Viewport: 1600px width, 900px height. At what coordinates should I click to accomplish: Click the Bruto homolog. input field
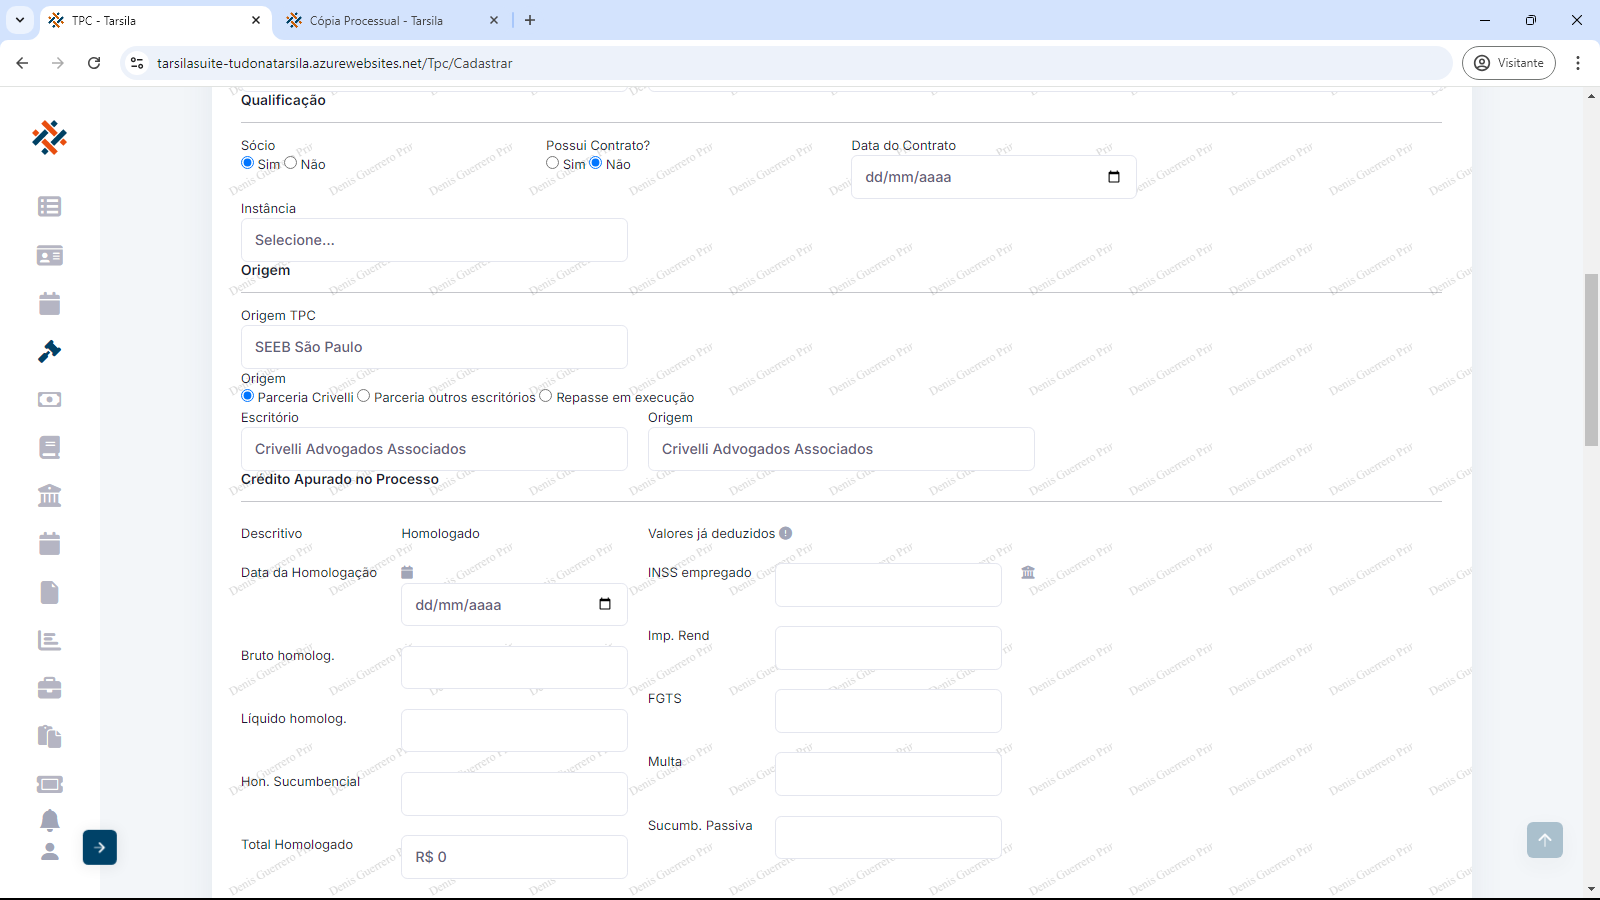pos(514,667)
